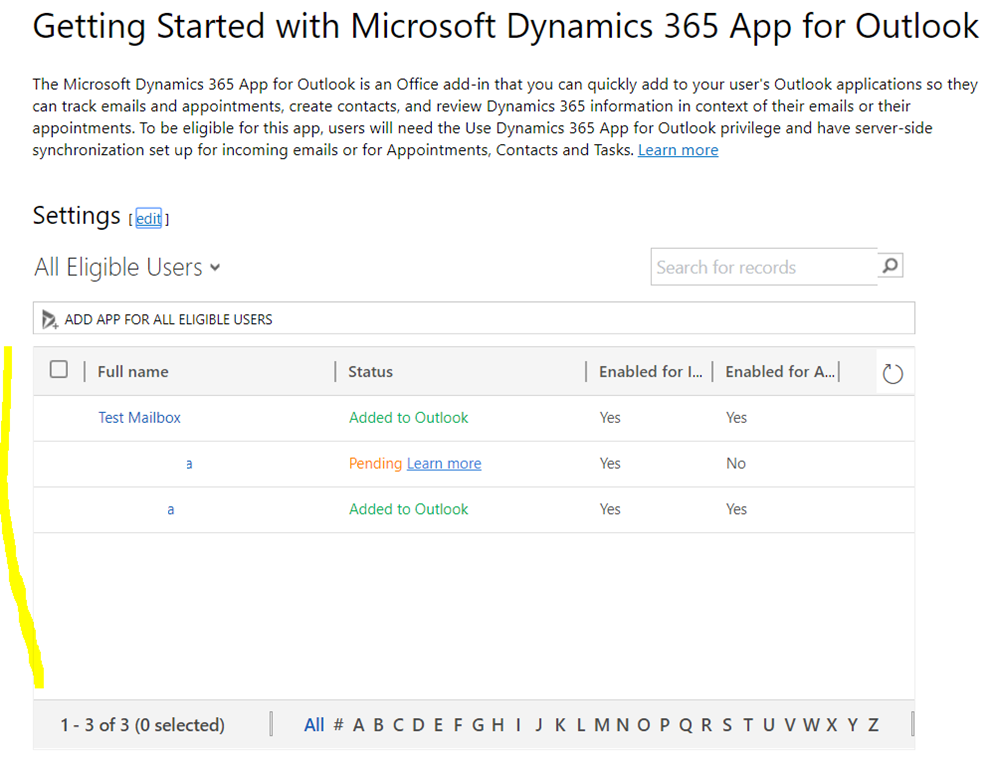Open the Test Mailbox user record

(139, 417)
